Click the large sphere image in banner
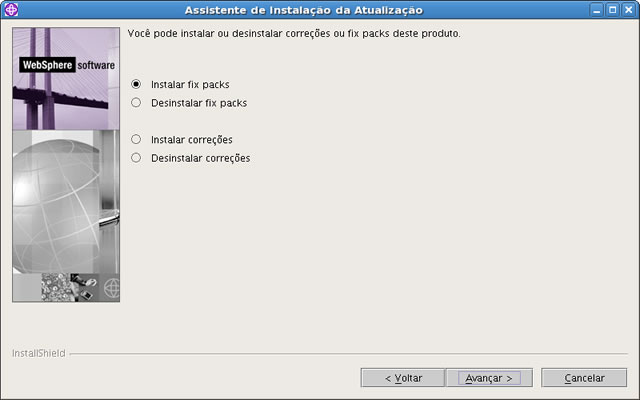The image size is (640, 400). tap(57, 204)
